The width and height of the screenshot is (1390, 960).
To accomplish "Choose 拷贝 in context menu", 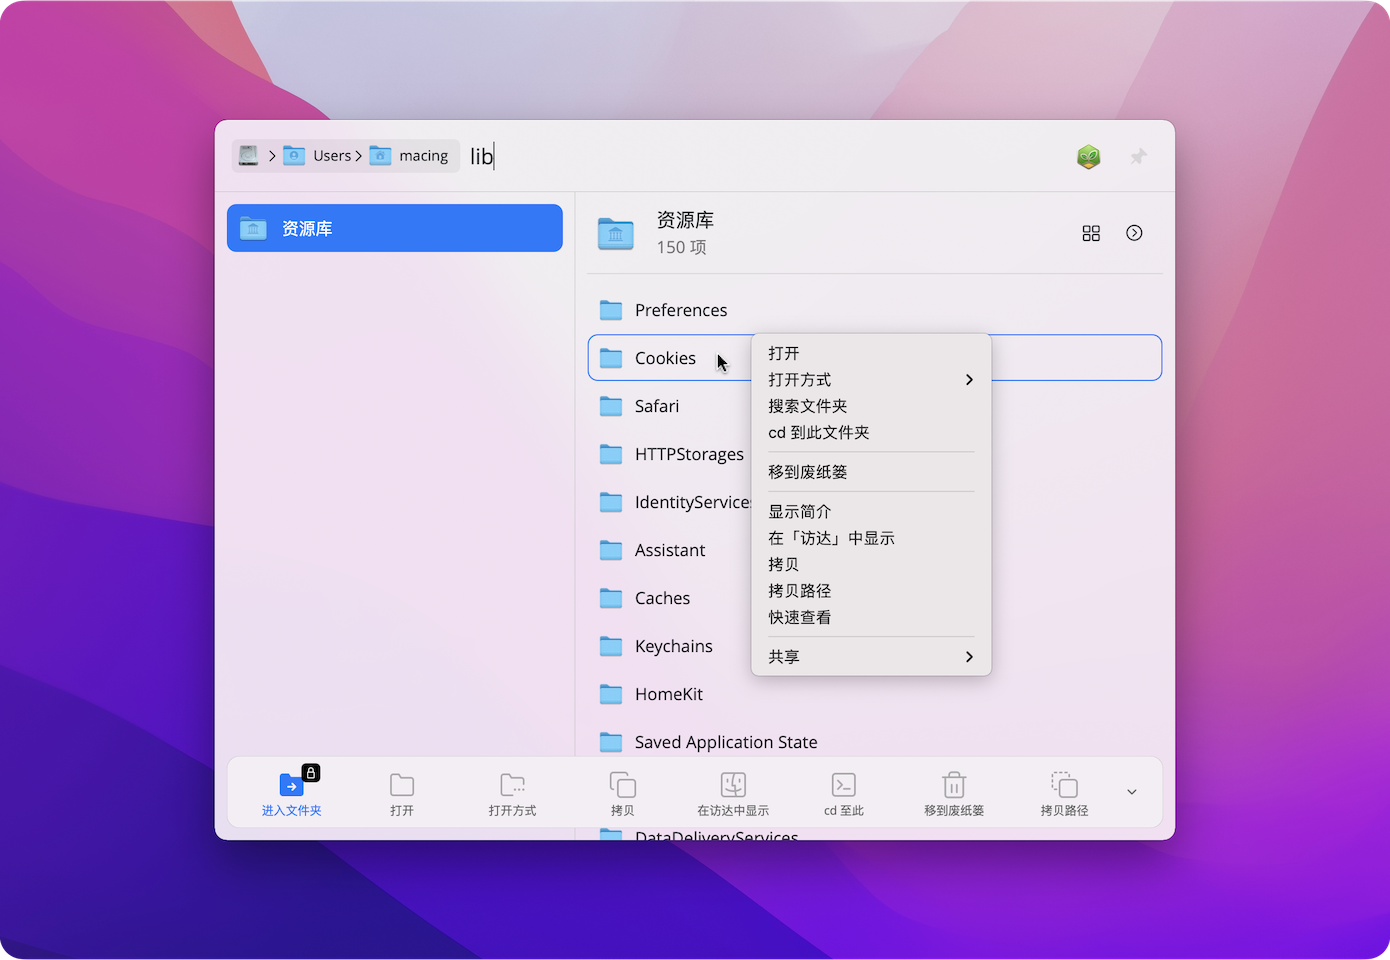I will (x=871, y=565).
